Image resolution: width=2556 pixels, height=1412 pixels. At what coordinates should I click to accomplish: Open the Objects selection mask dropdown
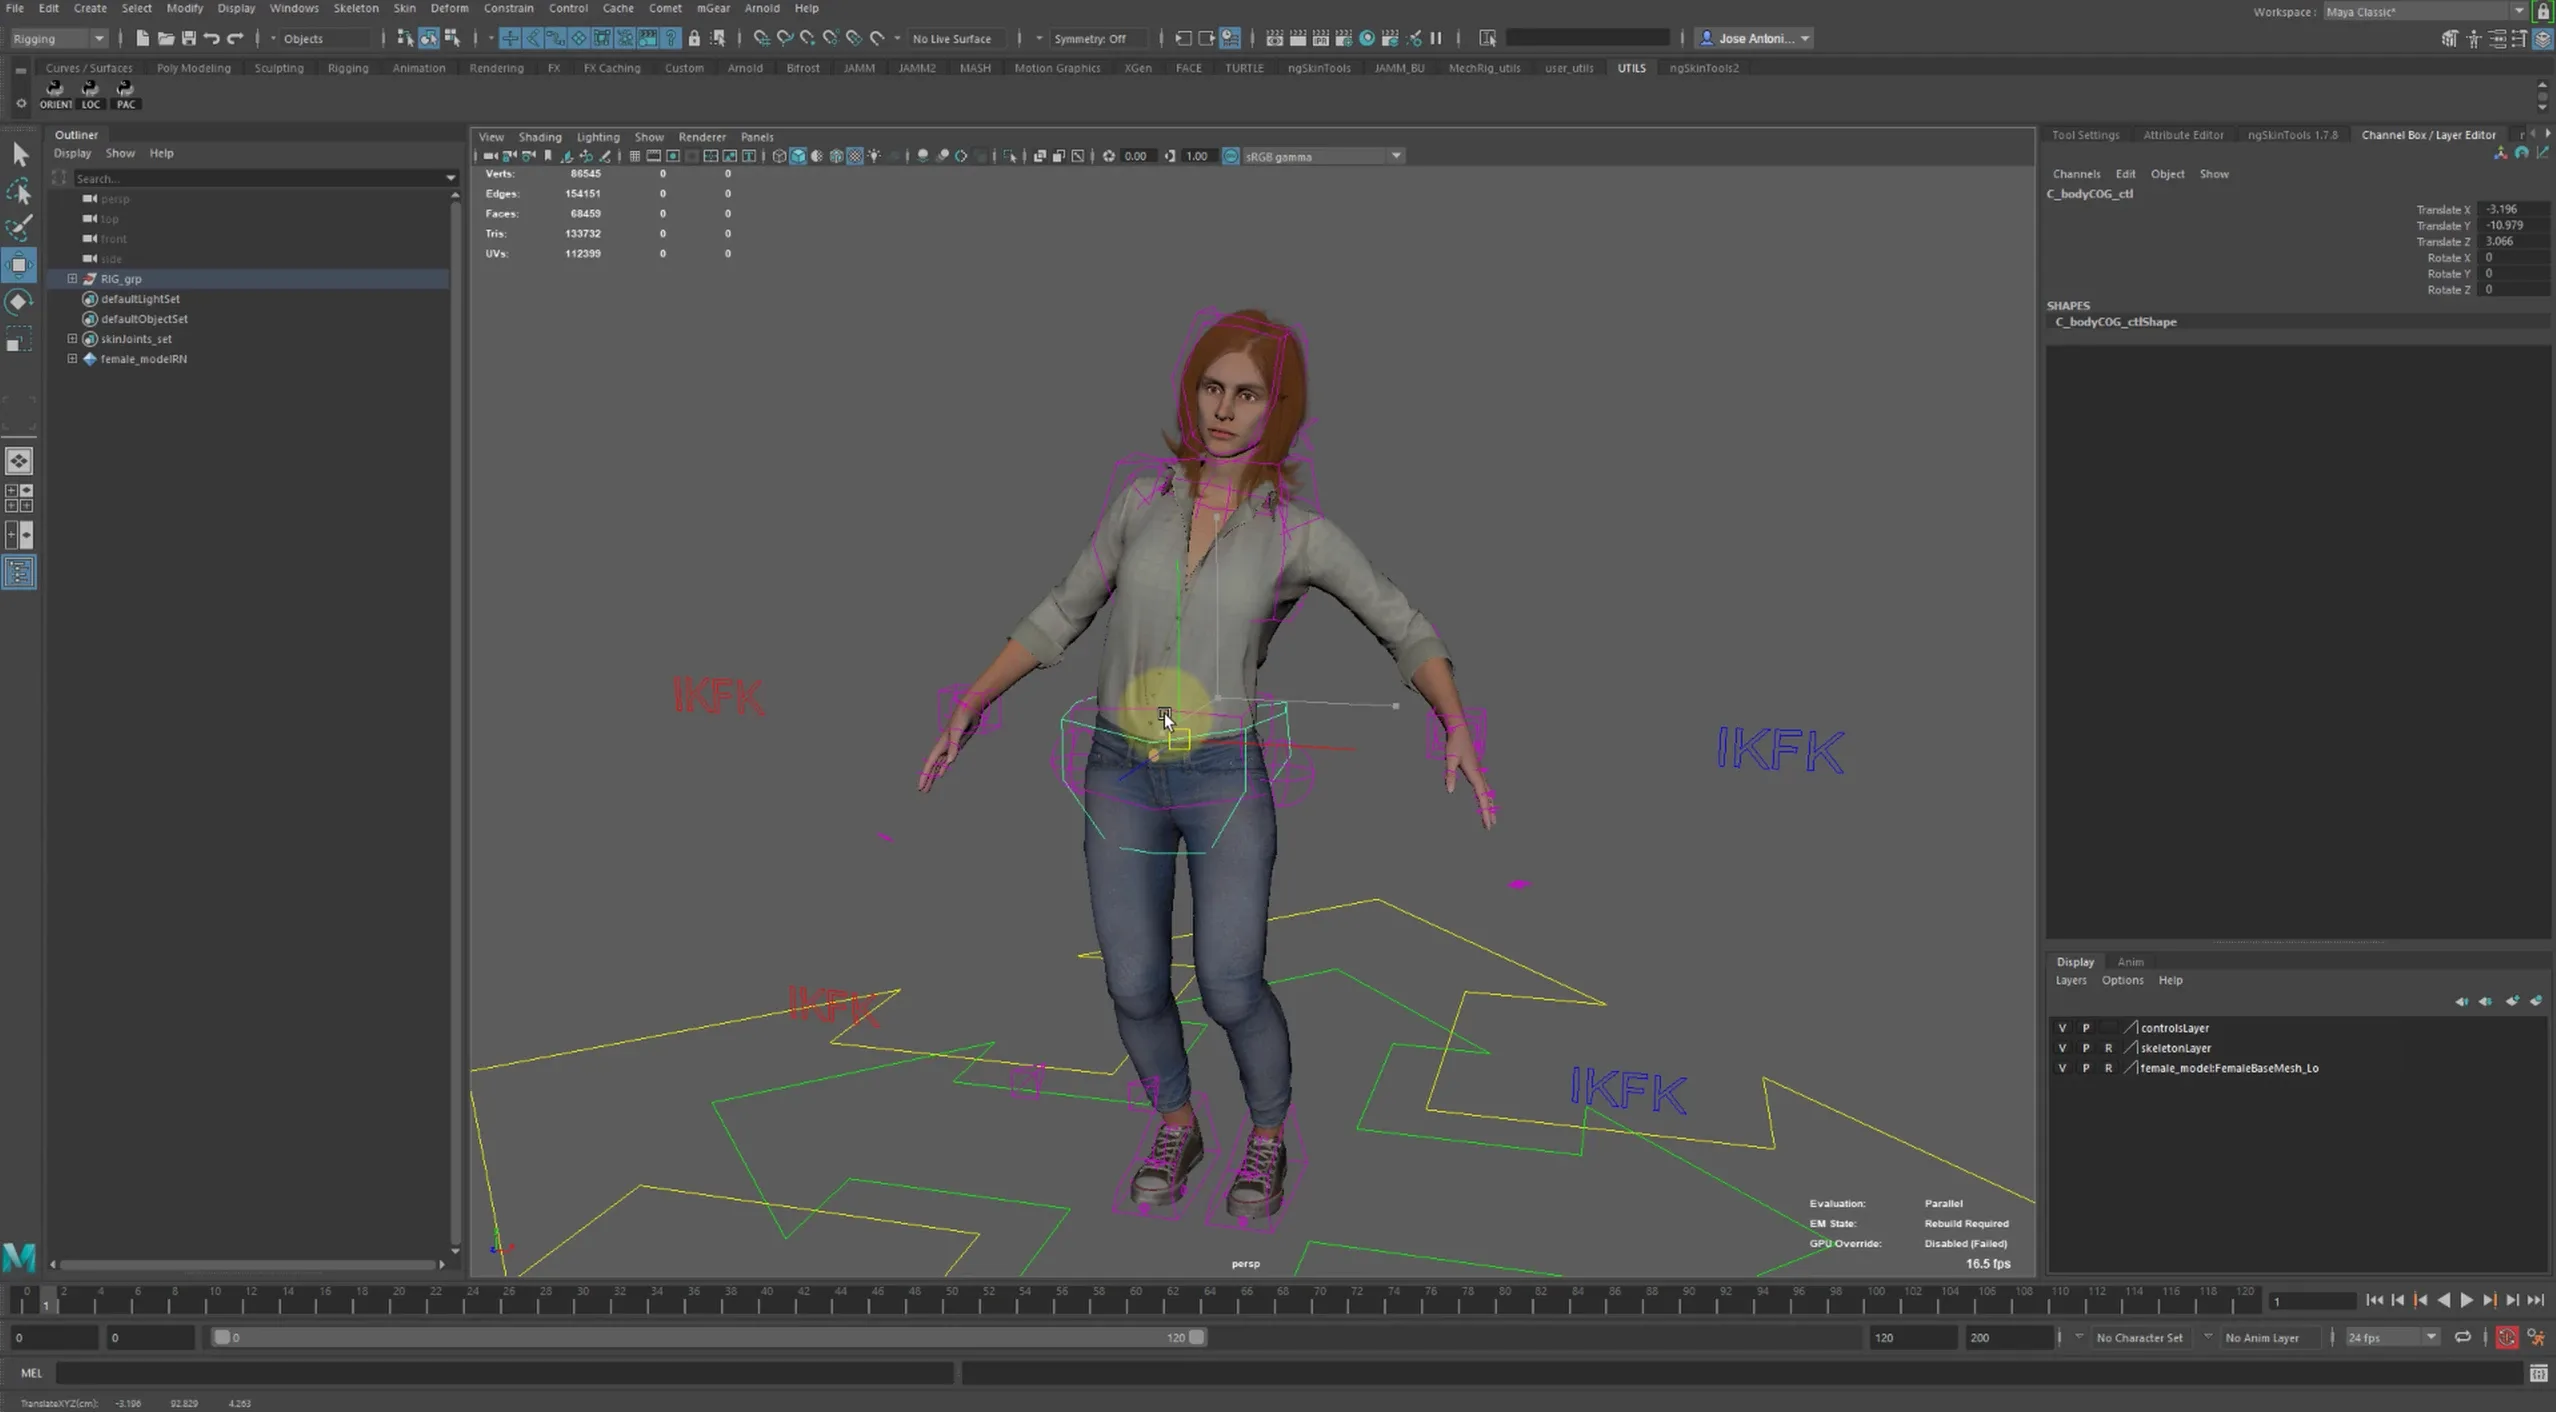(320, 38)
